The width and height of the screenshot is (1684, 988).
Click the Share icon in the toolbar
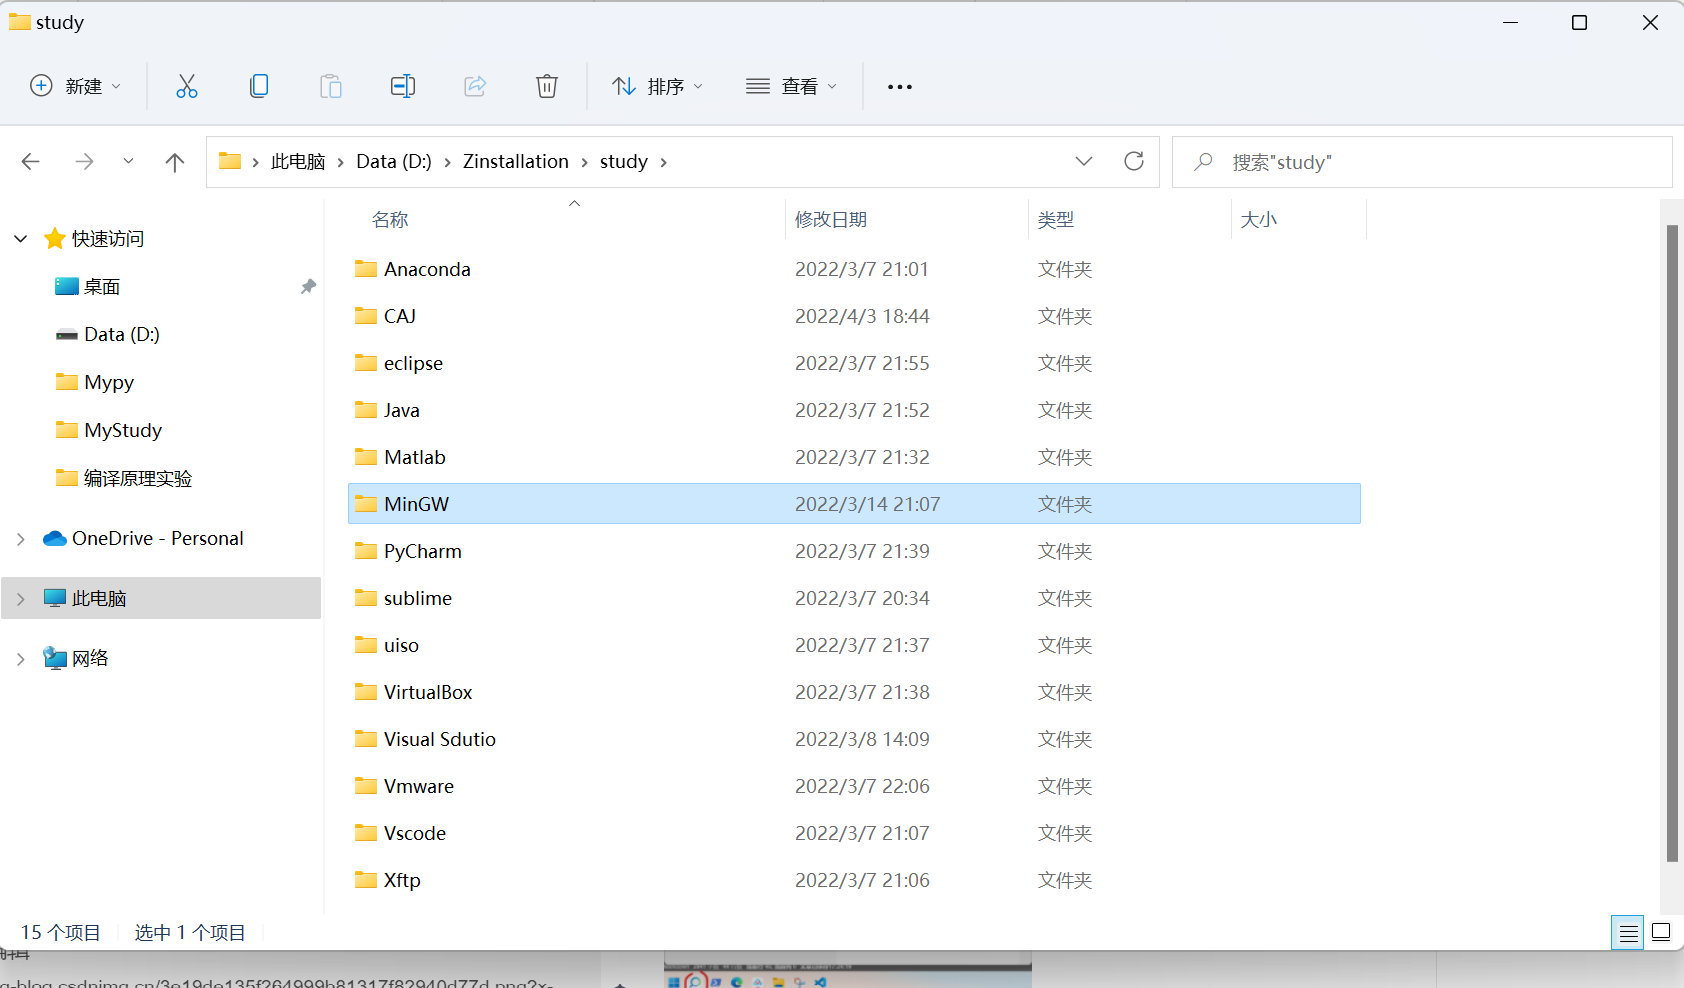475,86
